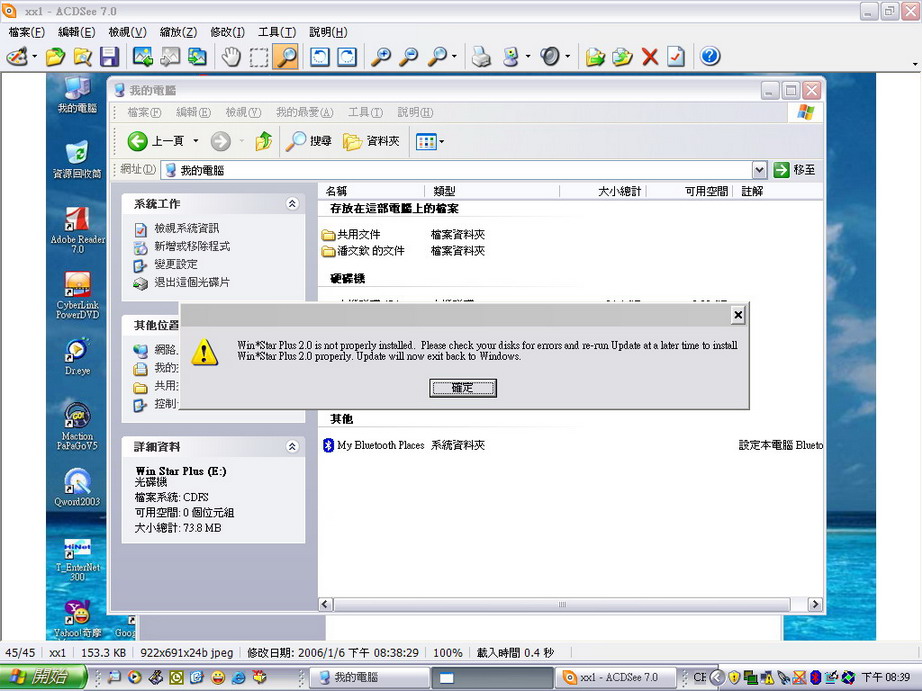This screenshot has height=691, width=922.
Task: Zoom out with the minus magnifier
Action: tap(408, 56)
